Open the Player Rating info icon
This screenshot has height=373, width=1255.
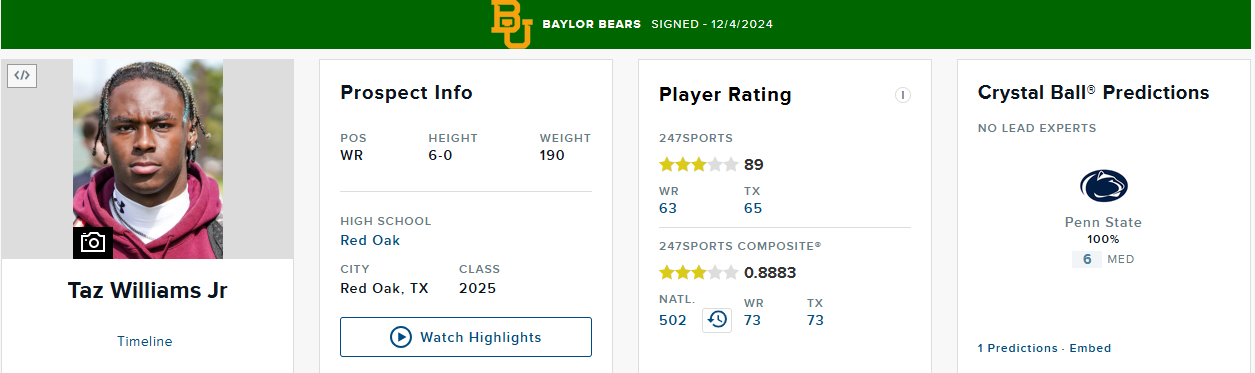903,95
